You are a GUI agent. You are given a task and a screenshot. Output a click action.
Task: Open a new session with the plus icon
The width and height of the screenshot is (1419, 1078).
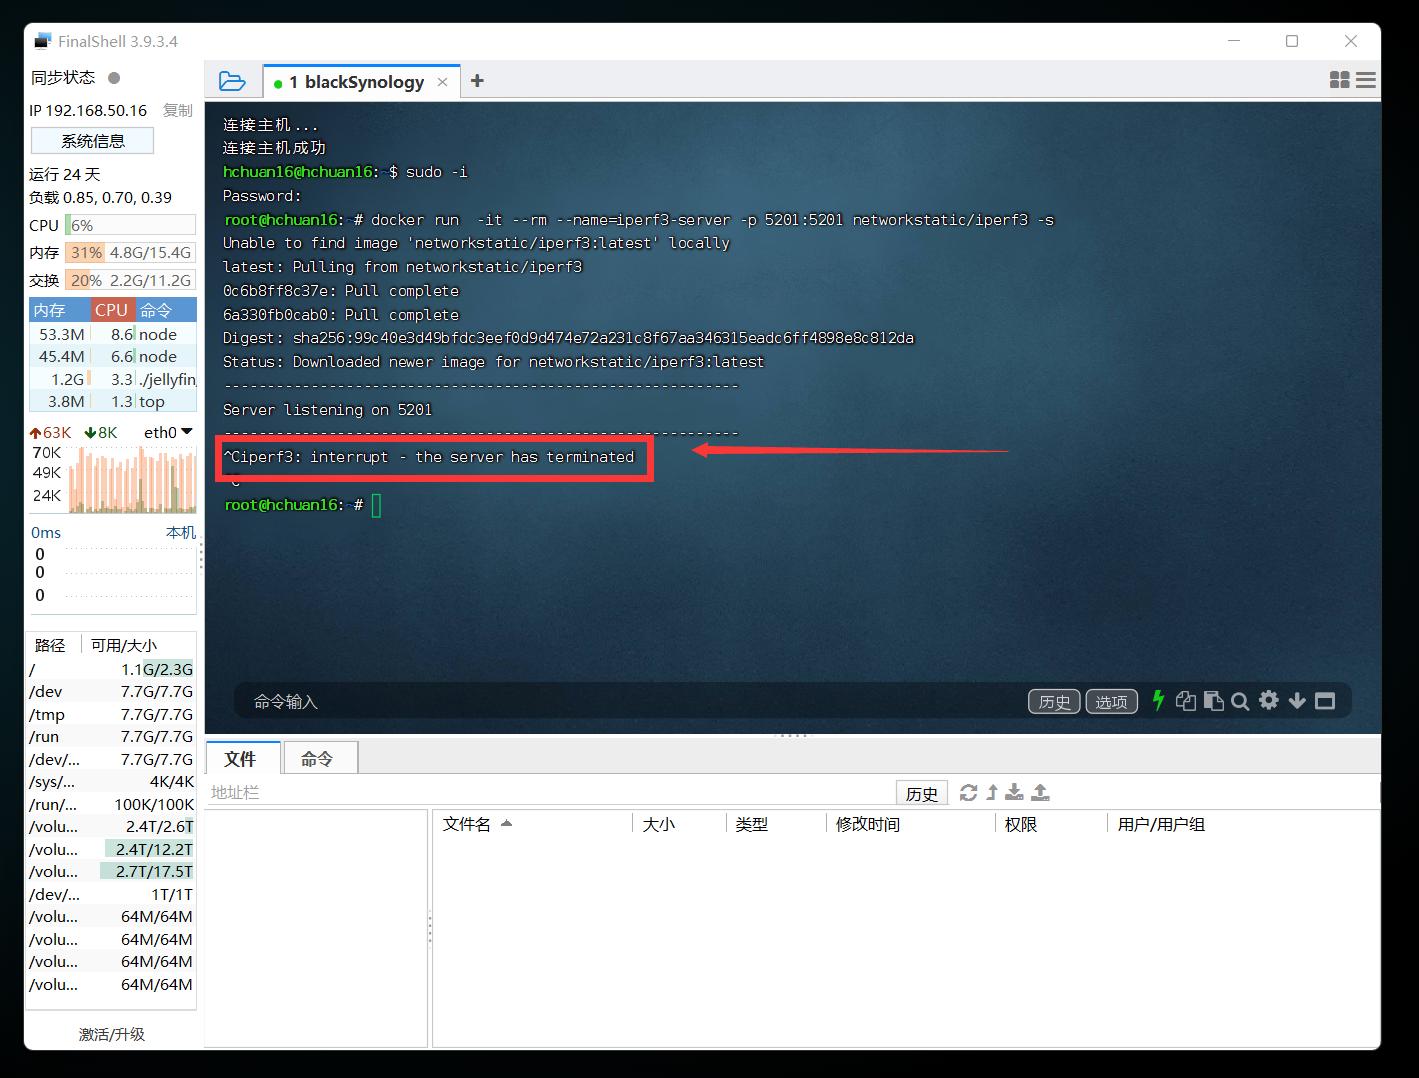477,80
